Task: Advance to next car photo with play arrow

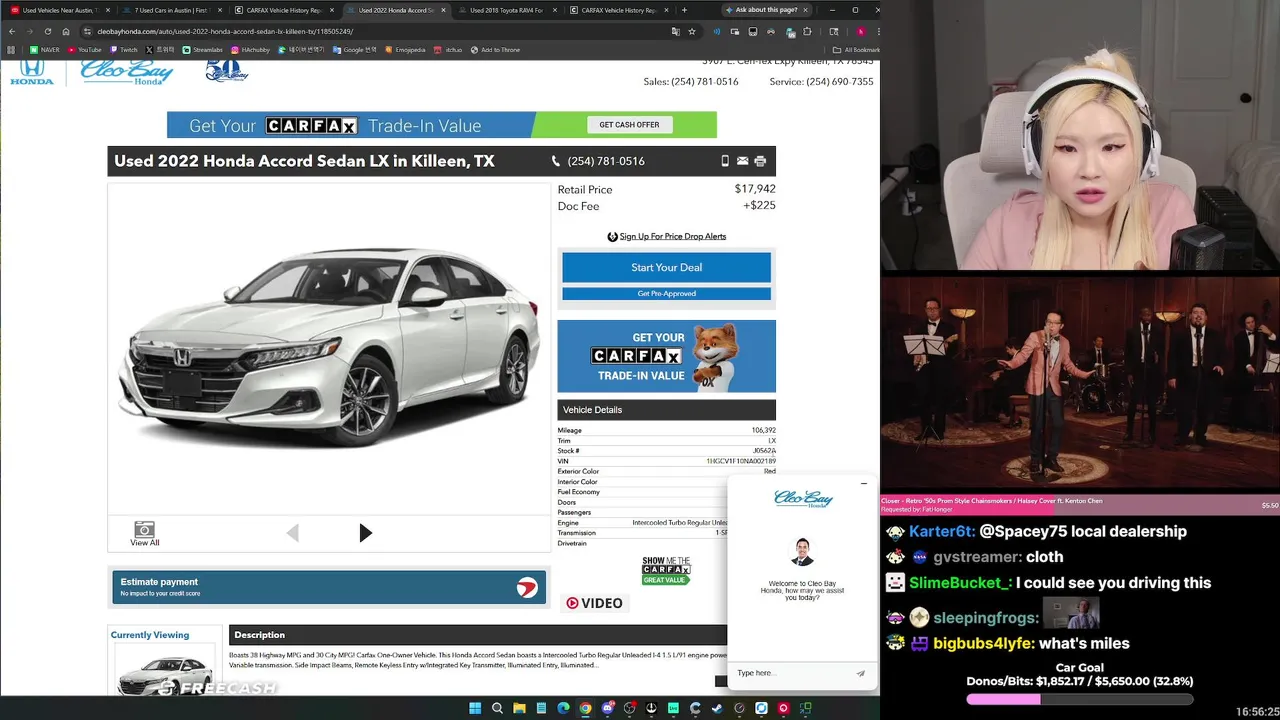Action: tap(365, 533)
